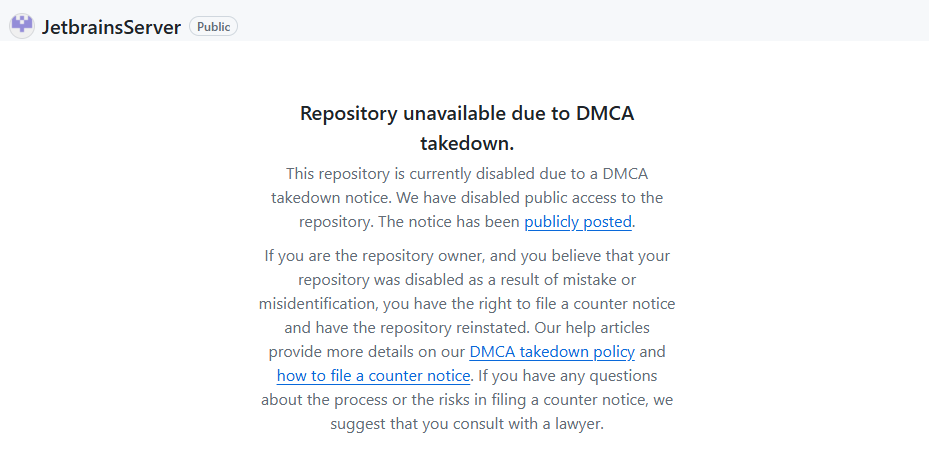Click 'suggest that you consult with a lawyer' text
The width and height of the screenshot is (929, 475).
pyautogui.click(x=467, y=424)
